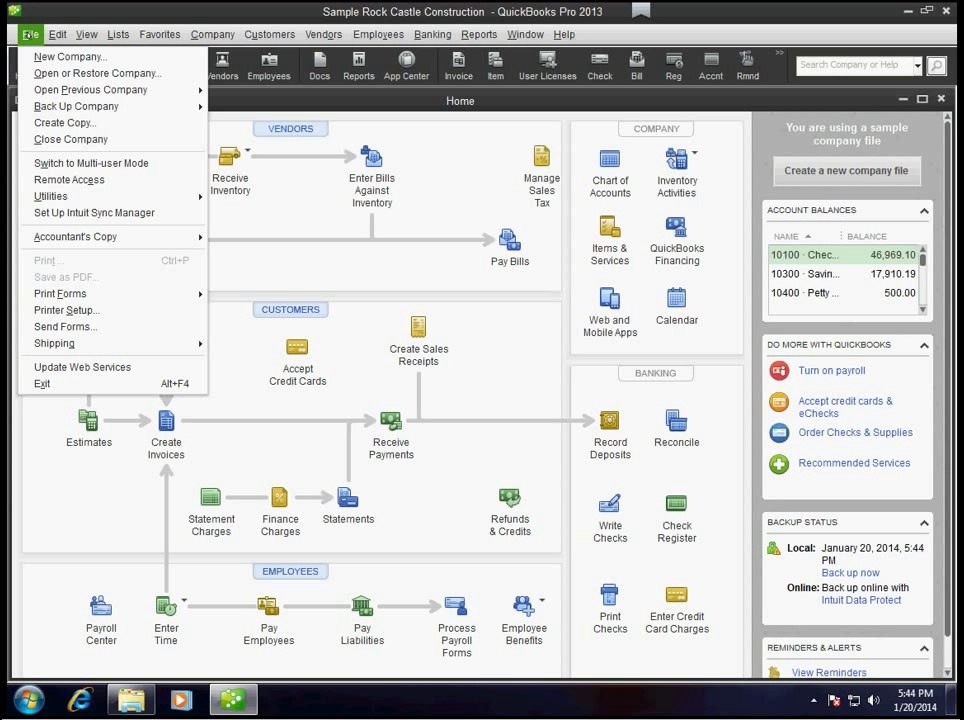Viewport: 964px width, 720px height.
Task: Click the Invoice toolbar icon
Action: coord(459,66)
